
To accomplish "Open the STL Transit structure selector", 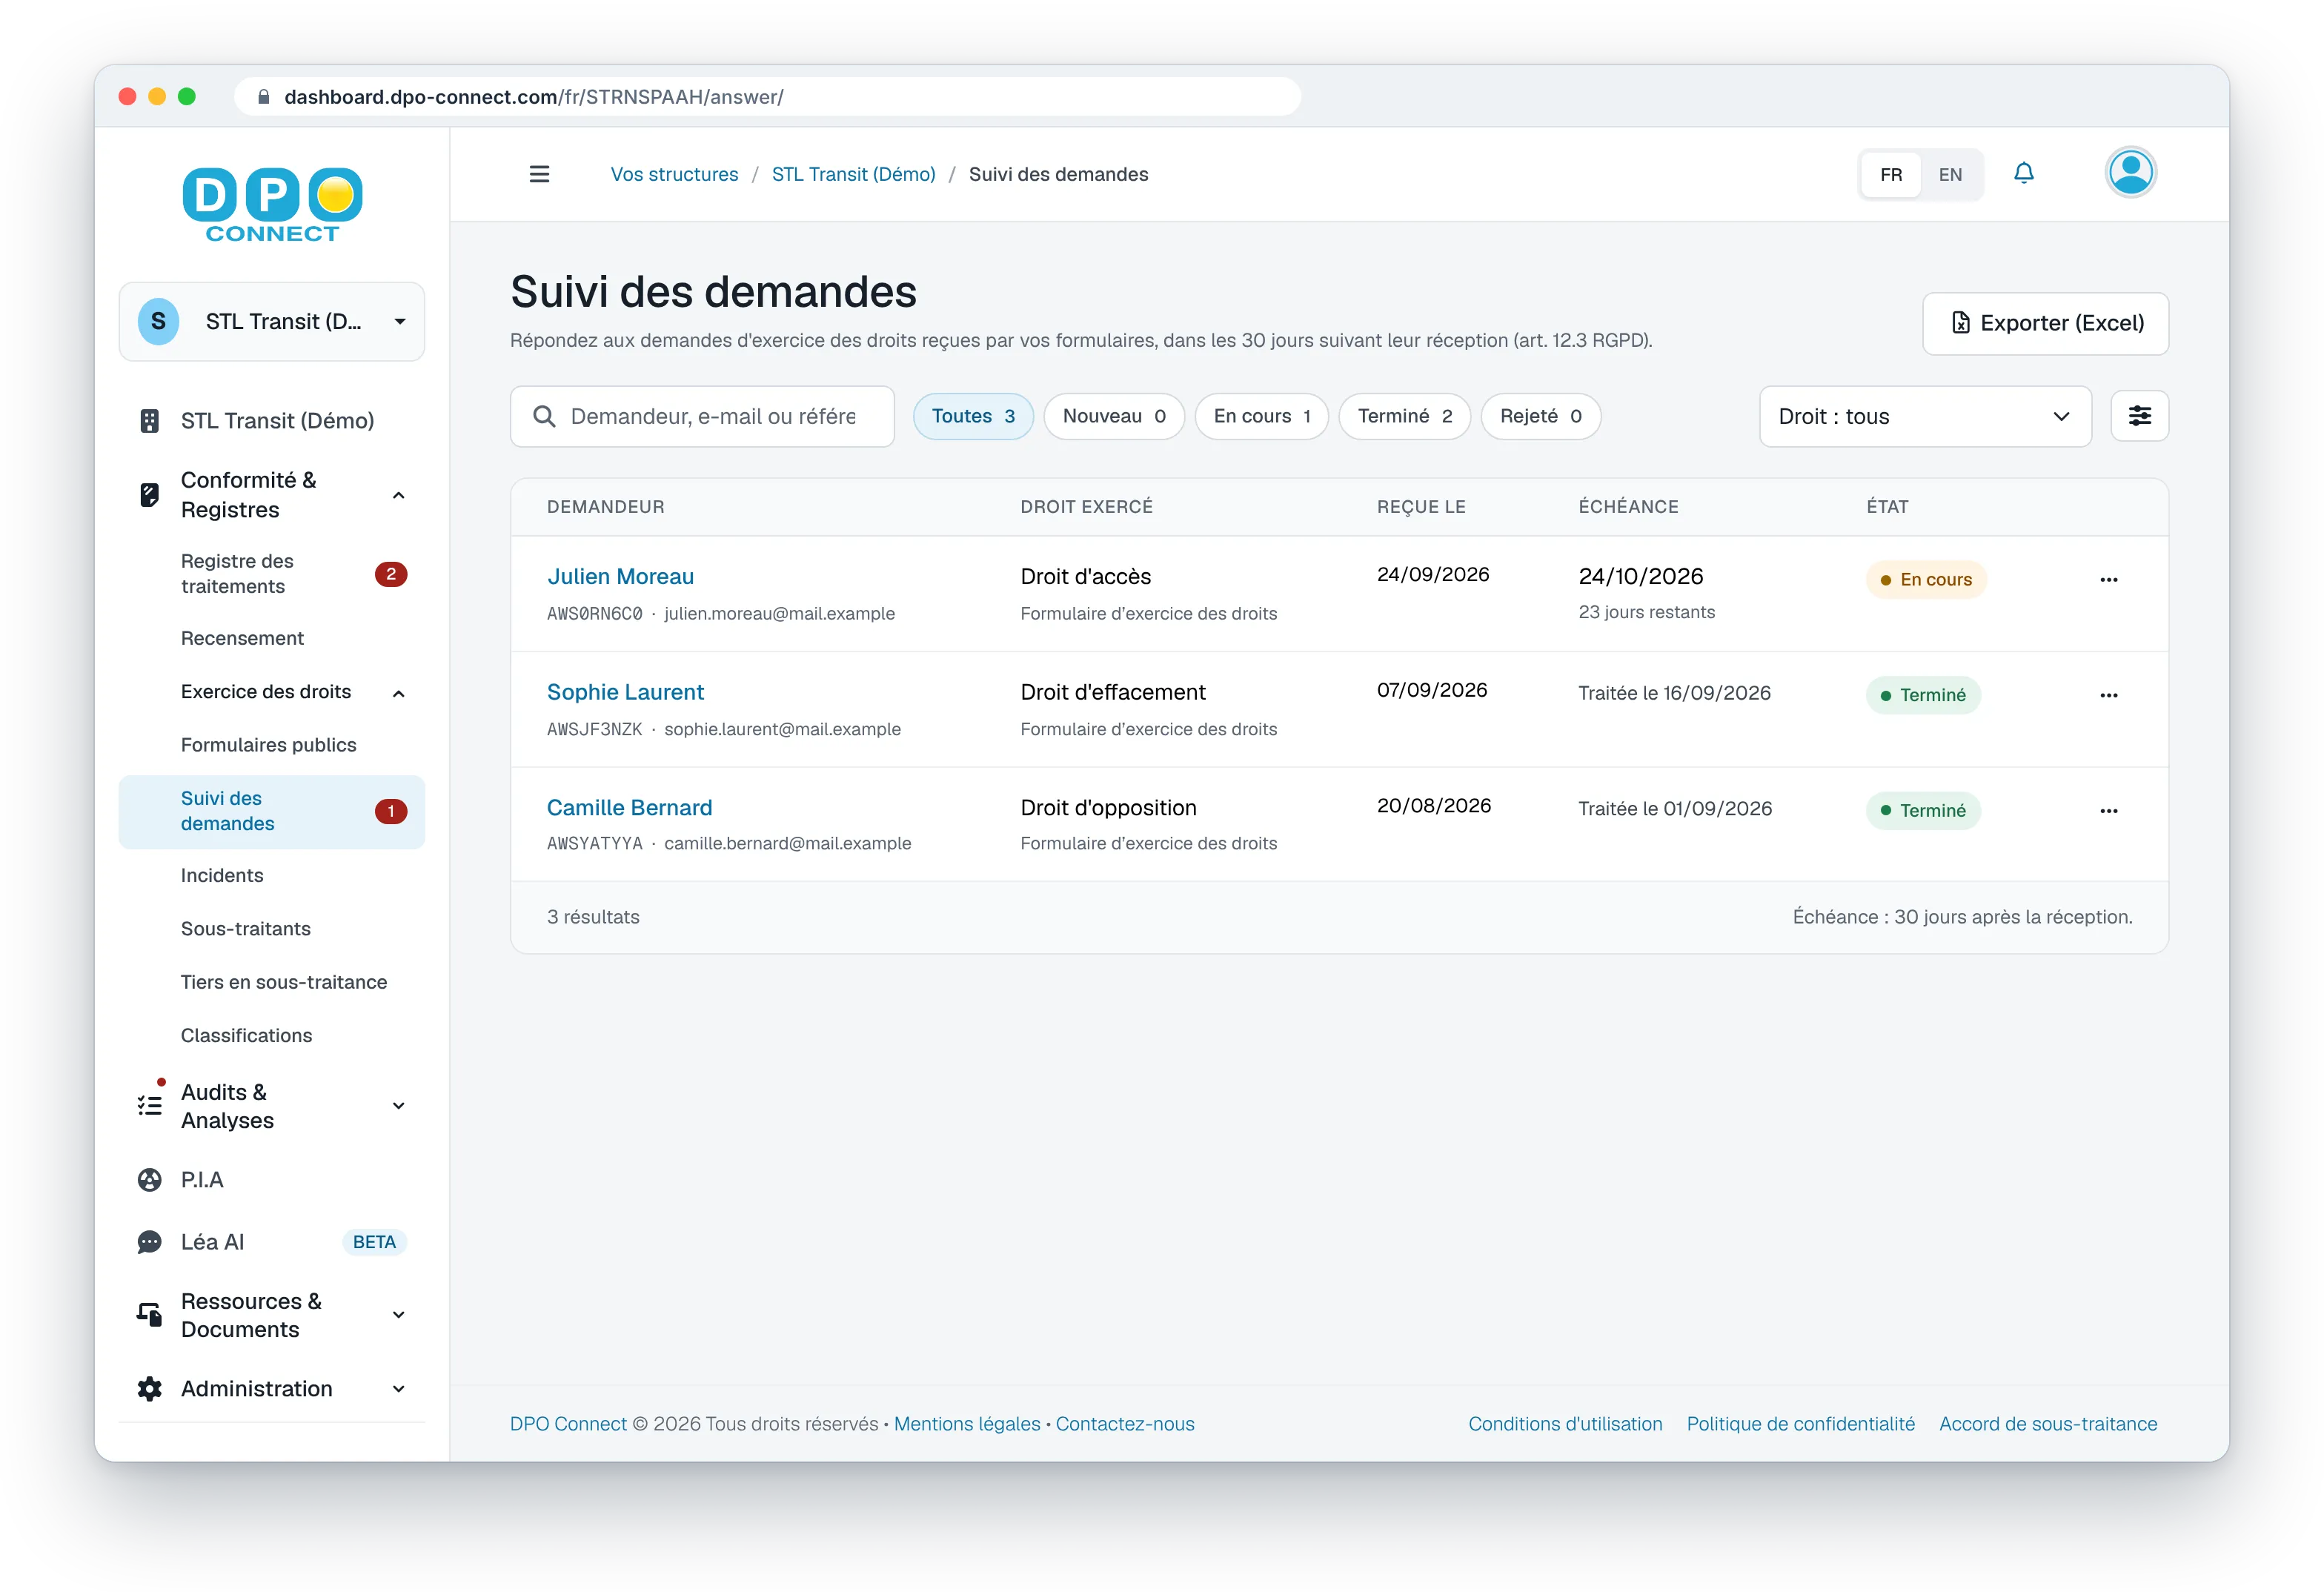I will pyautogui.click(x=272, y=321).
